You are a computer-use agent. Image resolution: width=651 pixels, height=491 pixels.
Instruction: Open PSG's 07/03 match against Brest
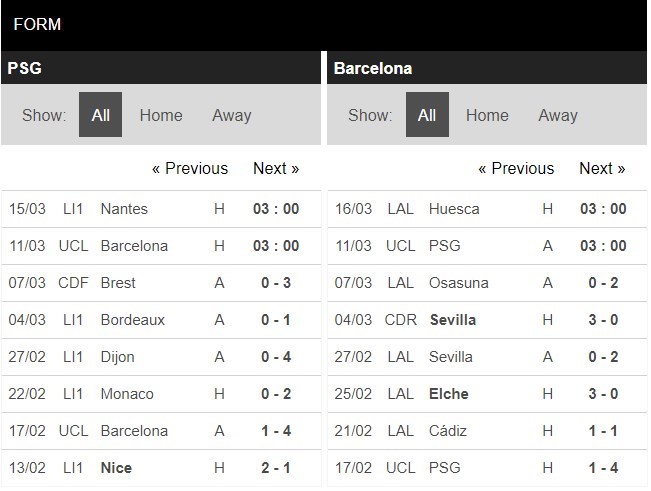coord(118,283)
